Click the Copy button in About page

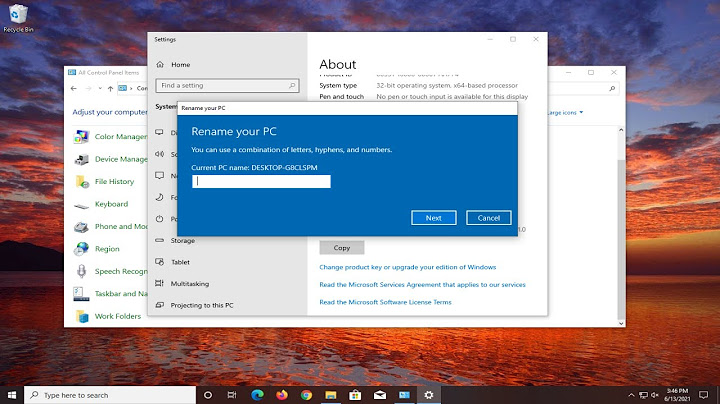coord(342,247)
